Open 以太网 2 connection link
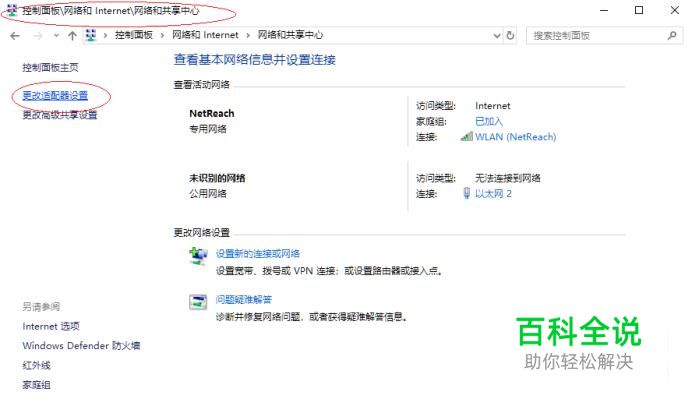Viewport: 692px width, 406px height. [493, 194]
